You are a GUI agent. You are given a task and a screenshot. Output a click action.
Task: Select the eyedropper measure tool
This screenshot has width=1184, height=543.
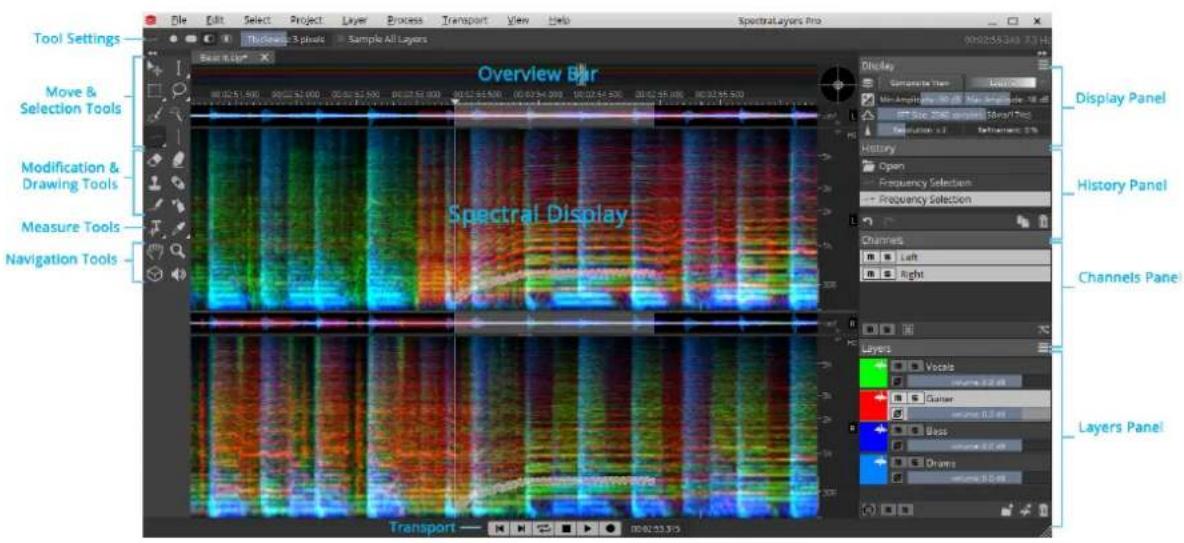(179, 227)
